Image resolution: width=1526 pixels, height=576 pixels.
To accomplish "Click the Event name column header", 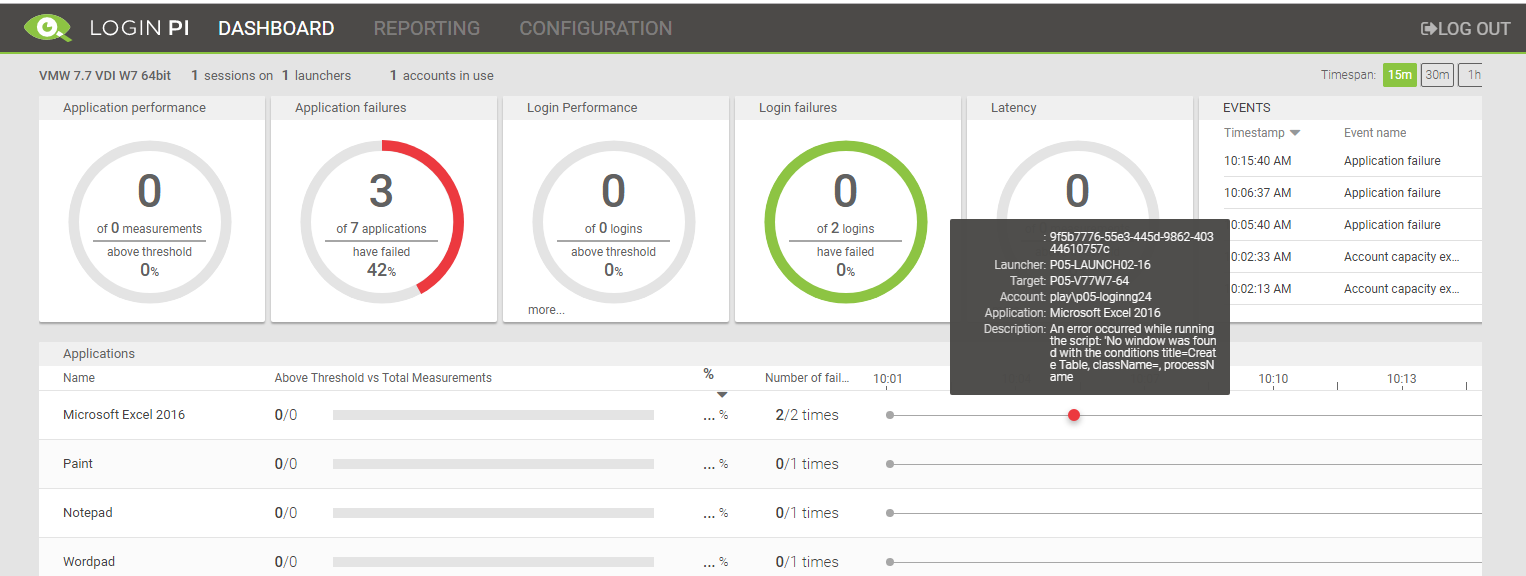I will (x=1375, y=133).
